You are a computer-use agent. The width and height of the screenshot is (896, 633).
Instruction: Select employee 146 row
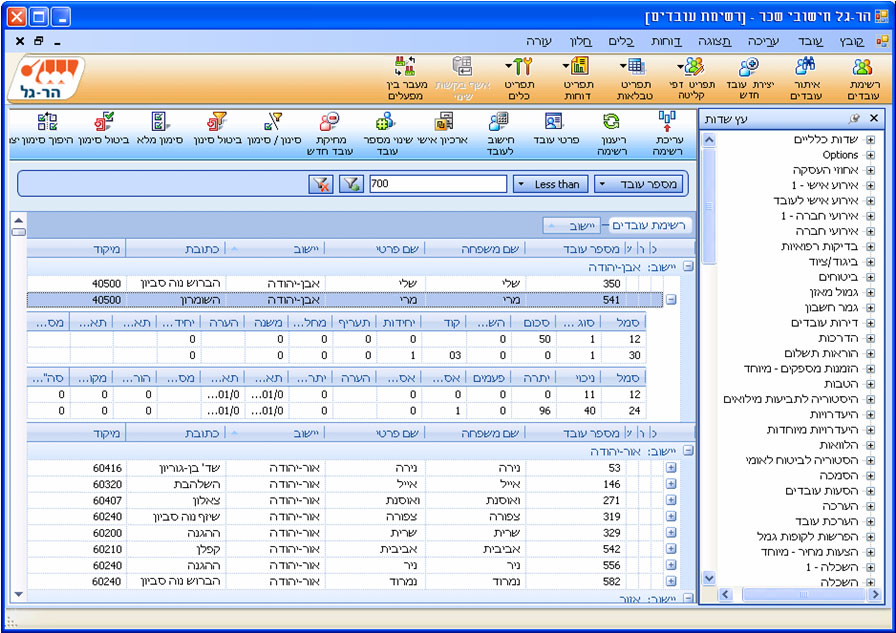click(x=345, y=484)
